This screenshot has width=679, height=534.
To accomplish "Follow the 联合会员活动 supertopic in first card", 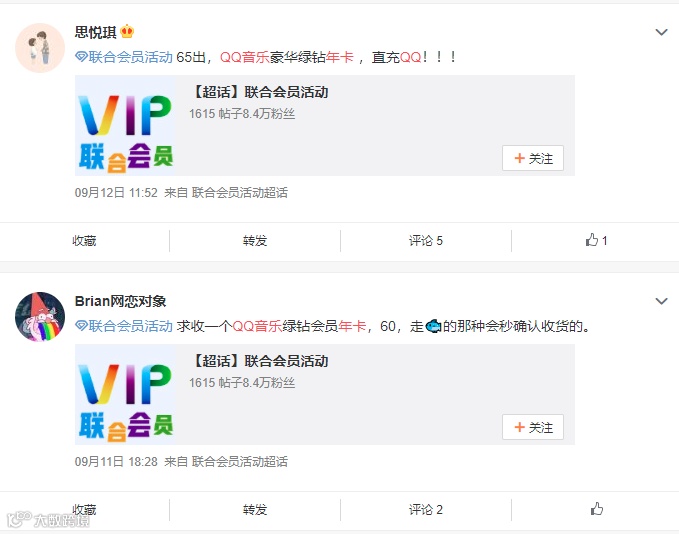I will (x=533, y=158).
